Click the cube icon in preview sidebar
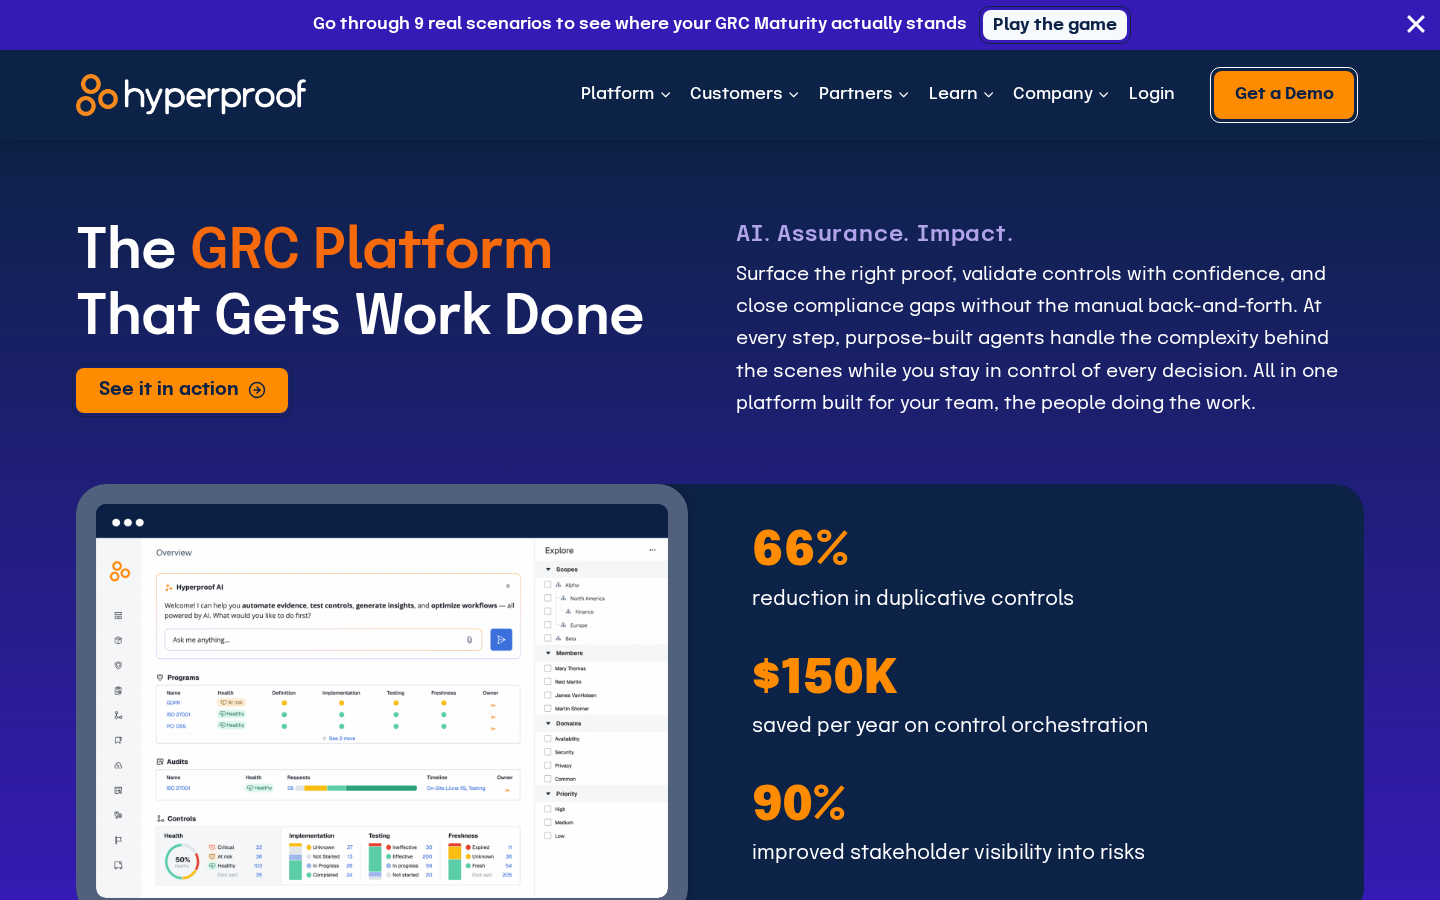This screenshot has height=900, width=1440. coord(118,640)
